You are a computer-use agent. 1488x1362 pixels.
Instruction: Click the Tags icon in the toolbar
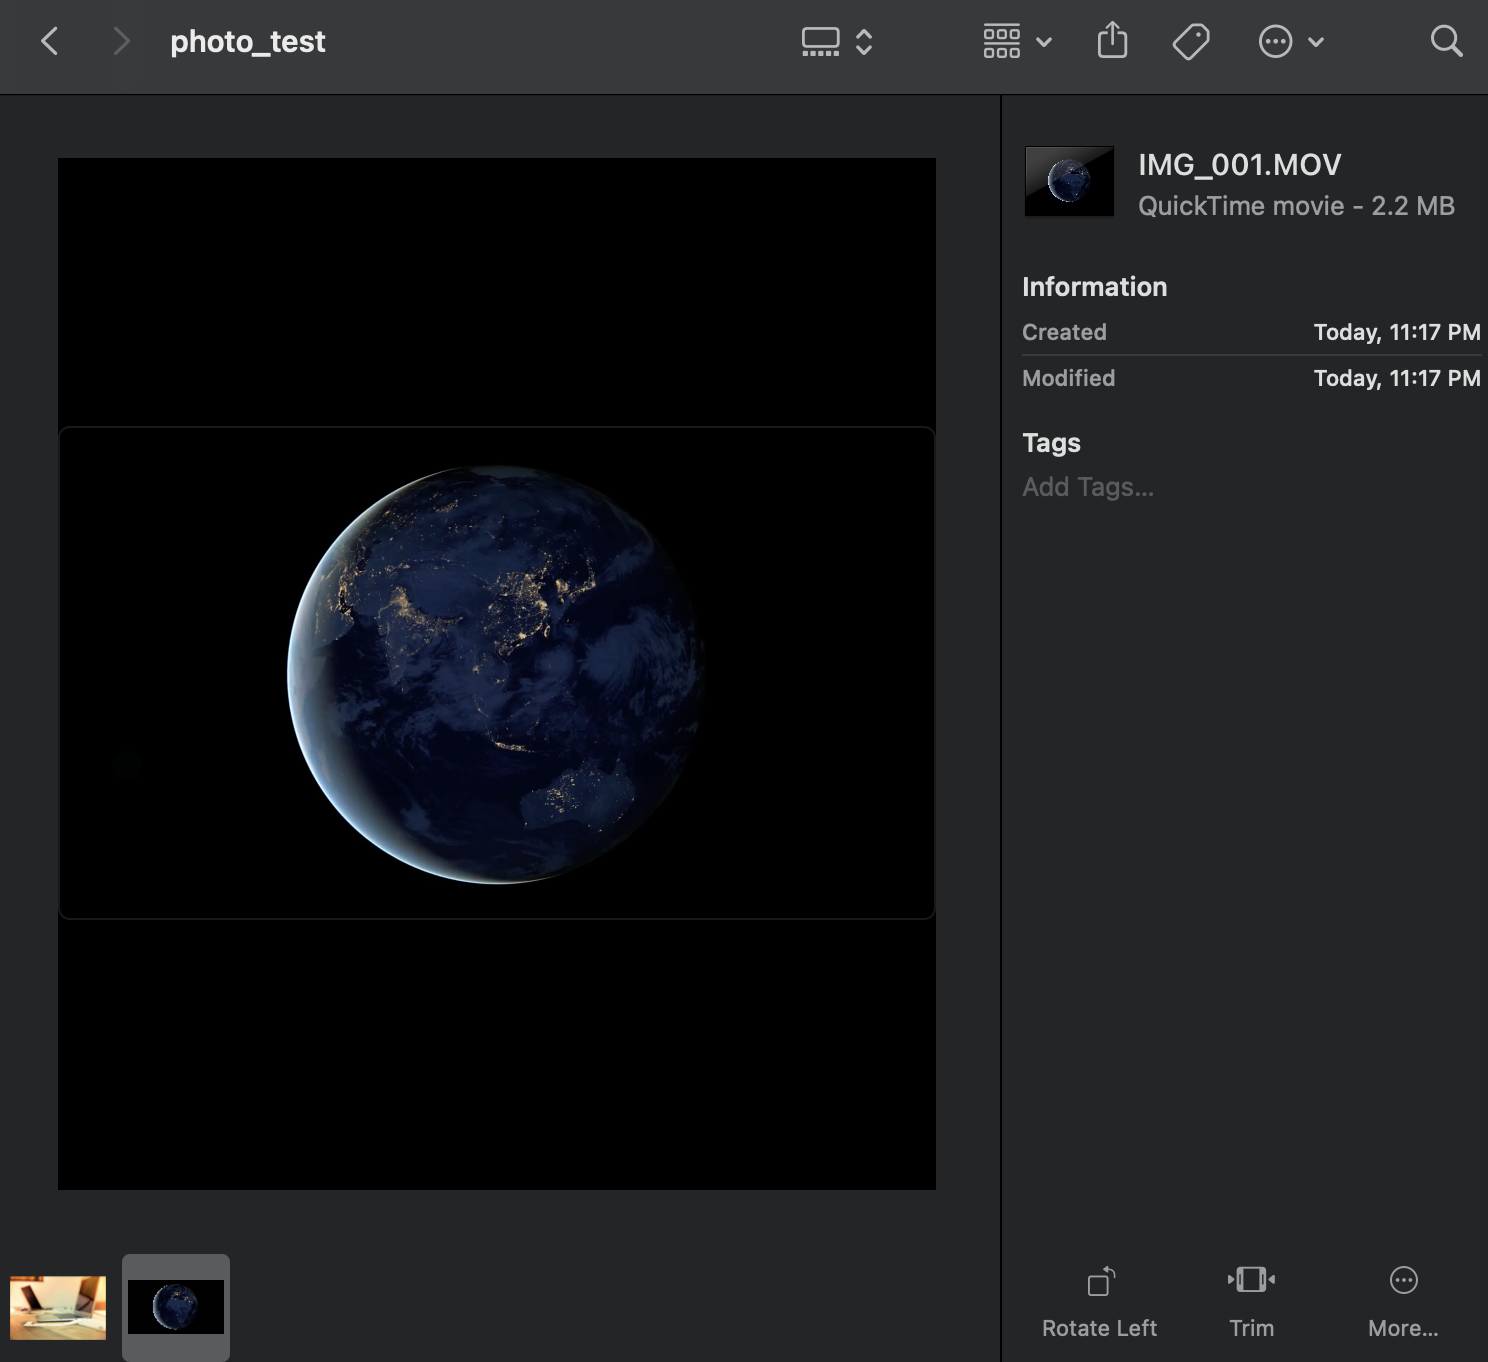(x=1191, y=41)
